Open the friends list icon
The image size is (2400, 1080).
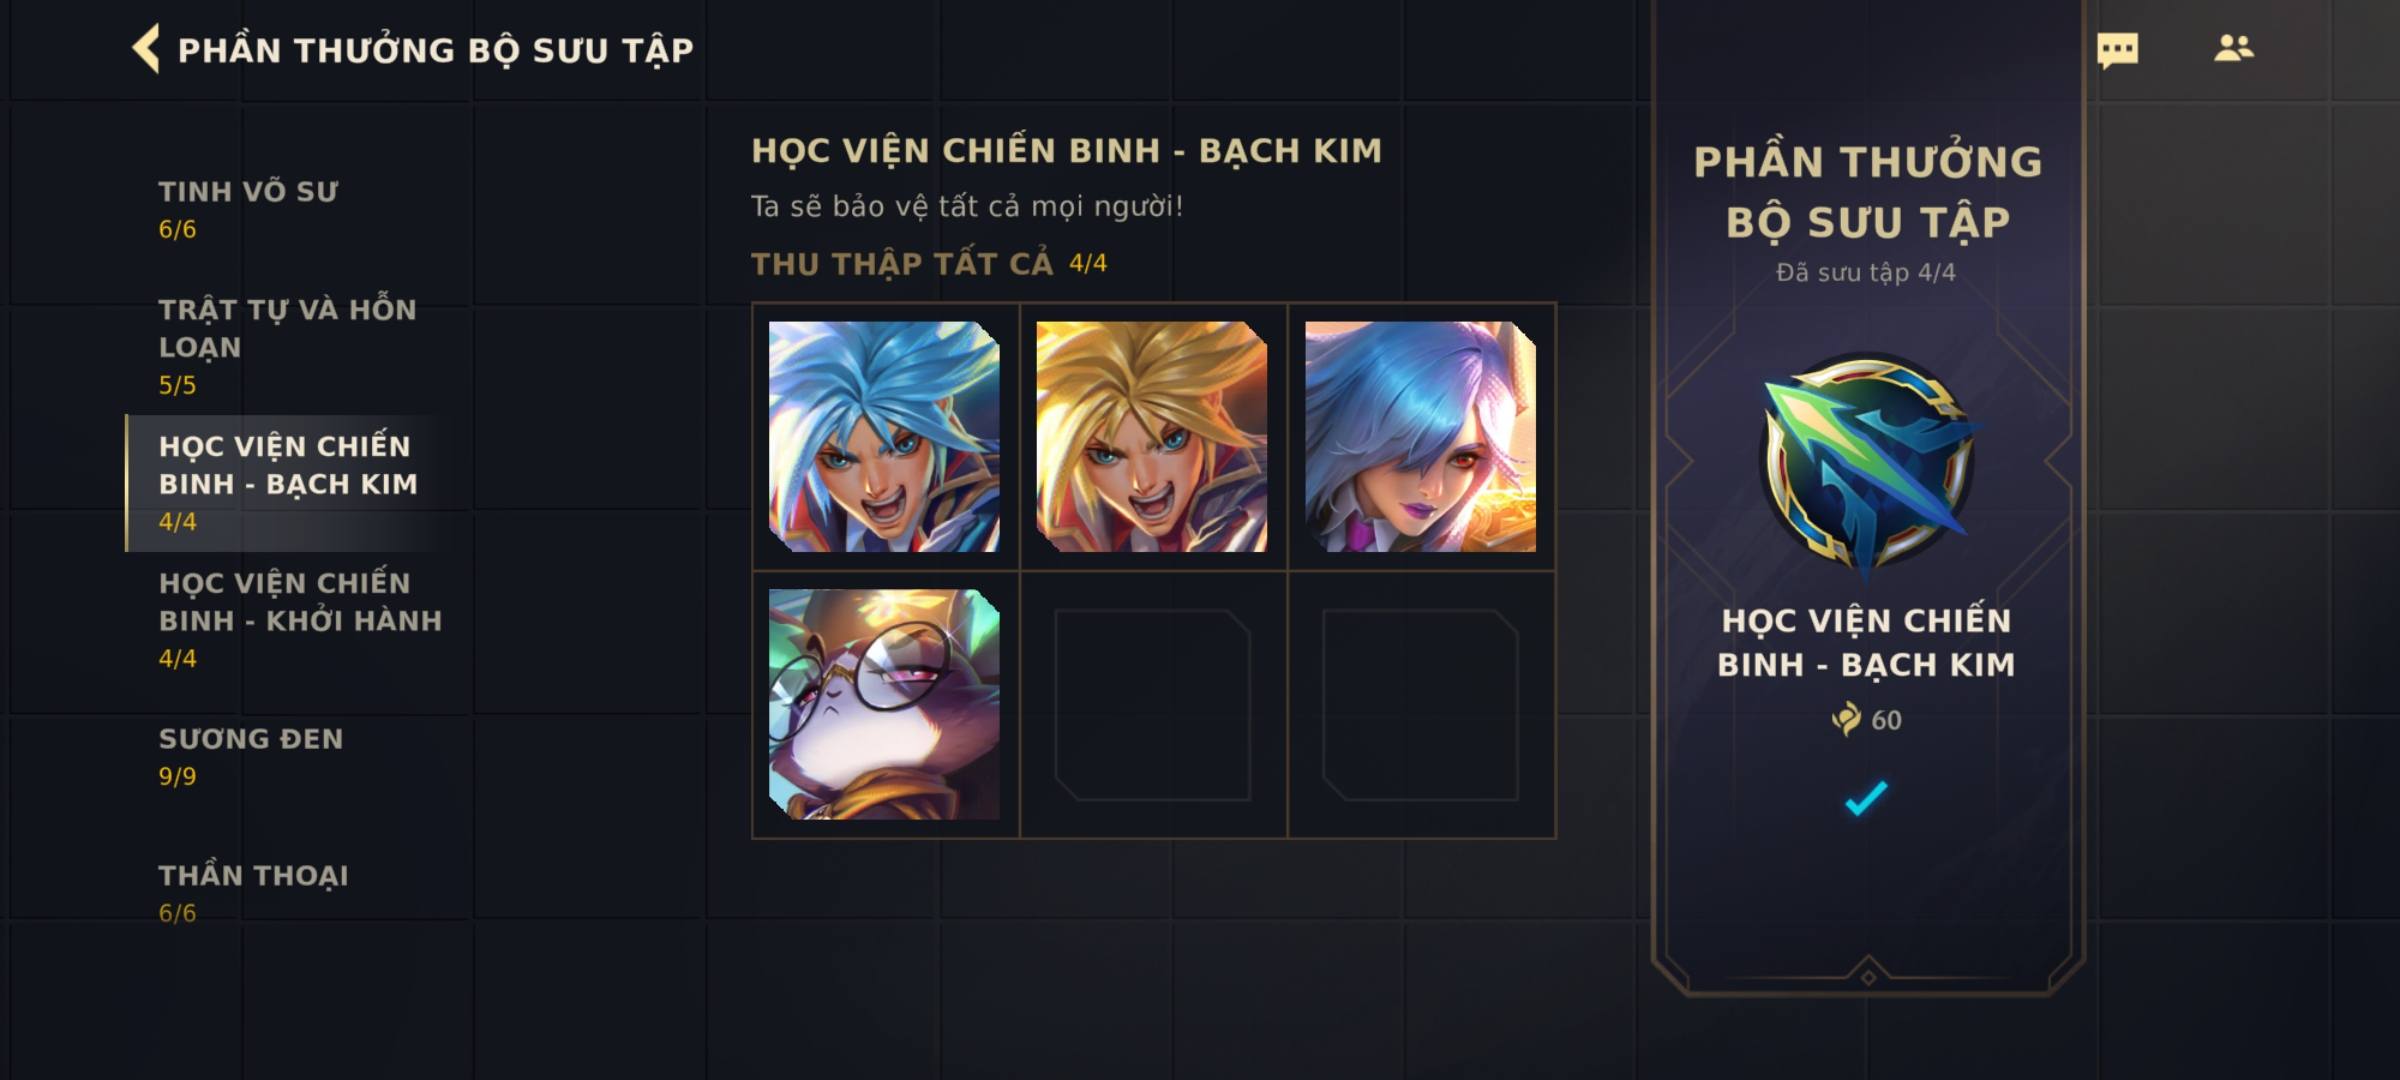pyautogui.click(x=2233, y=48)
